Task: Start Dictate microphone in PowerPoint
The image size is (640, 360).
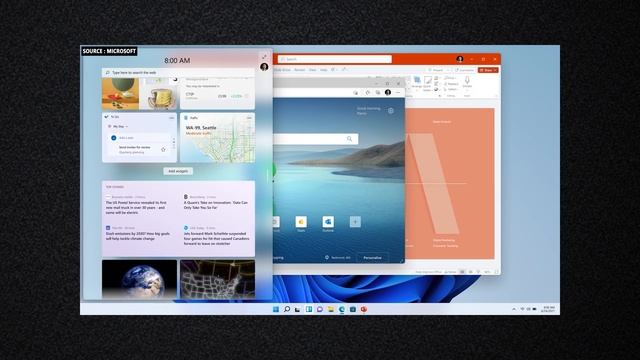Action: [x=467, y=82]
